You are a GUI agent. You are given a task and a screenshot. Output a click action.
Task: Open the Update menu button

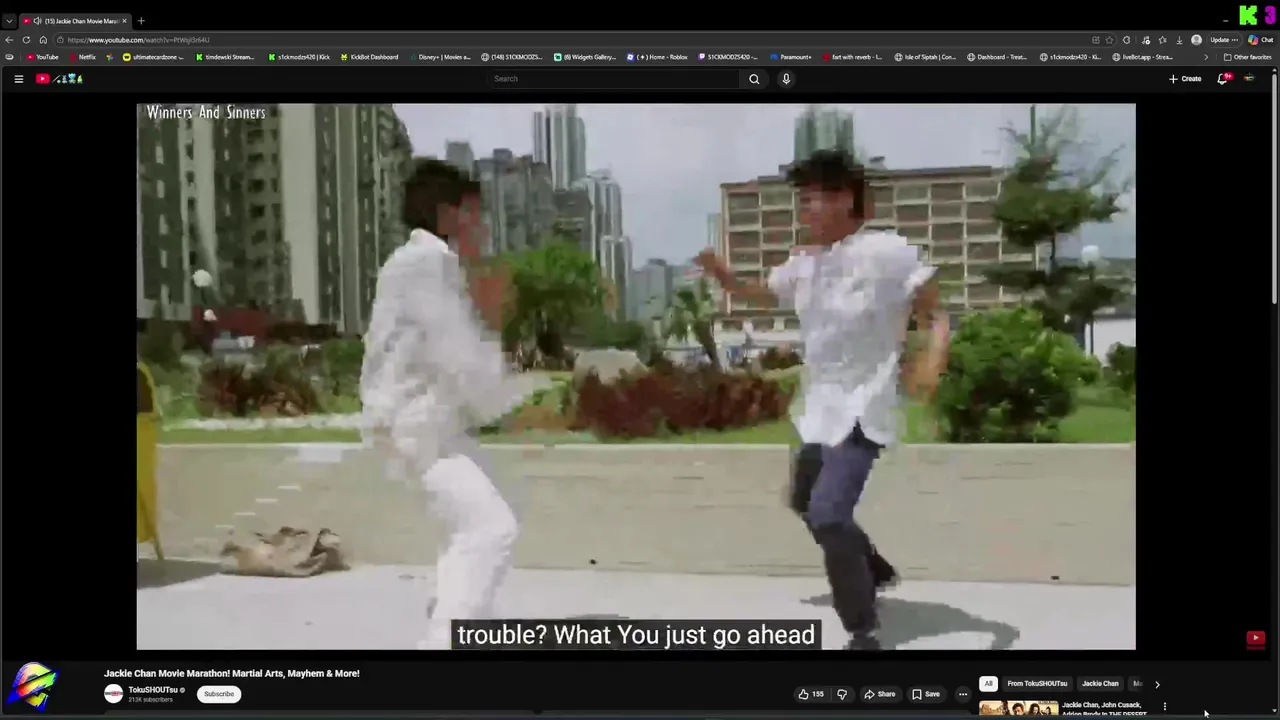1224,40
